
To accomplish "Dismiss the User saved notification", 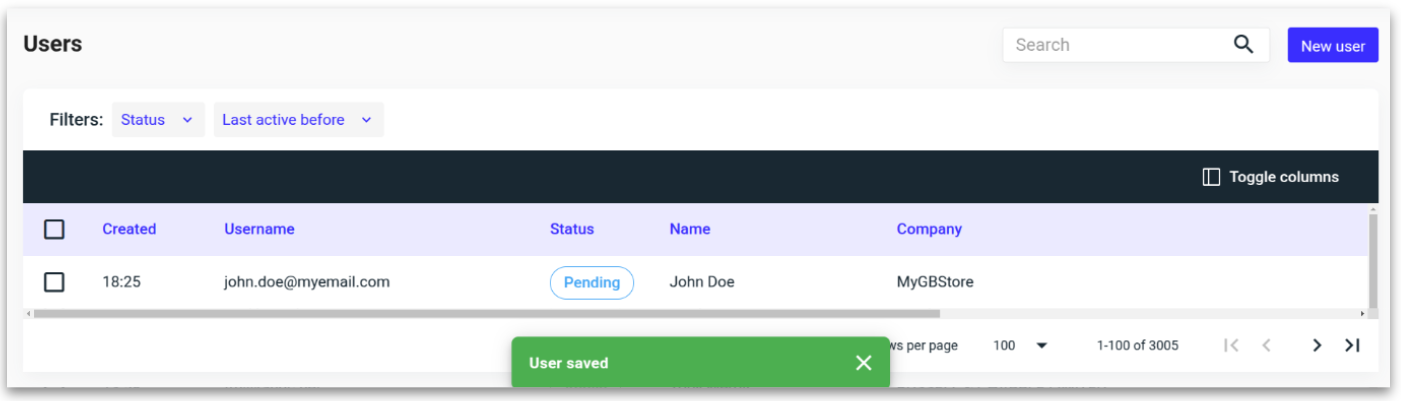I will point(864,363).
